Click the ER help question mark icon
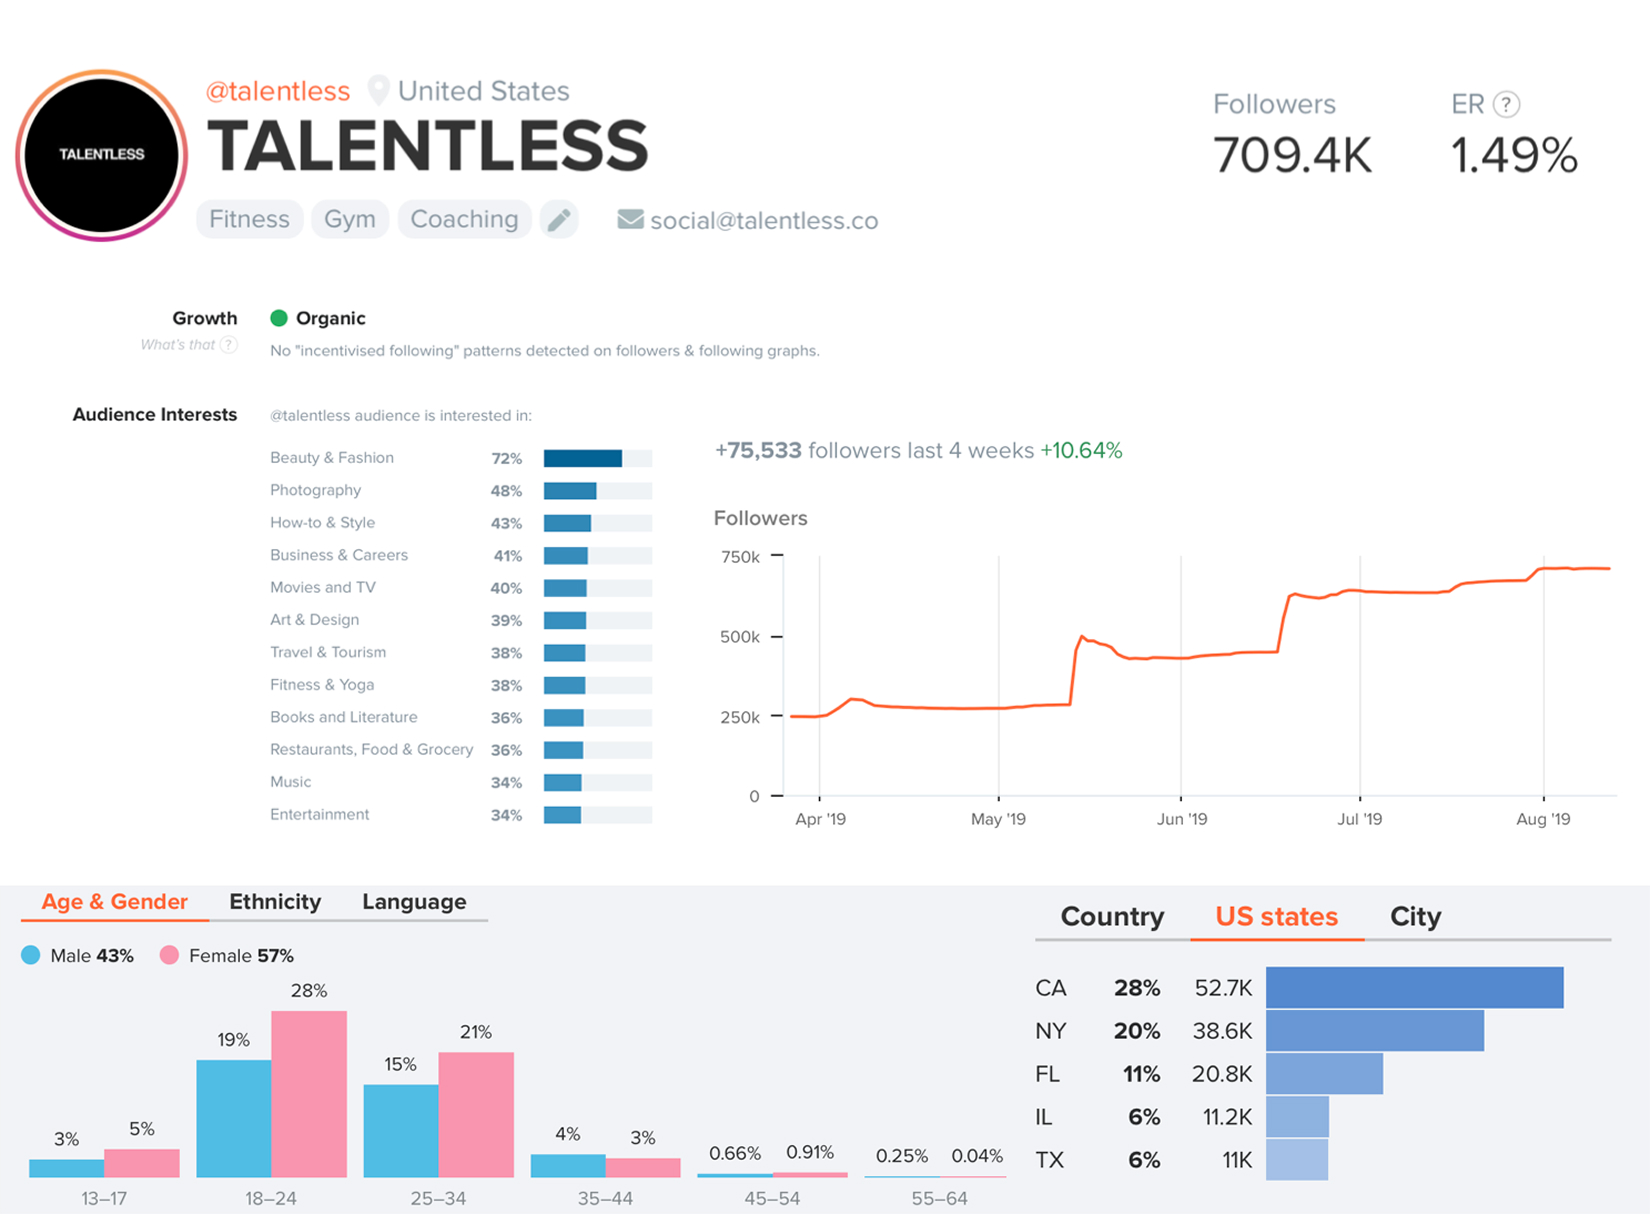Screen dimensions: 1650x1214 tap(1506, 104)
